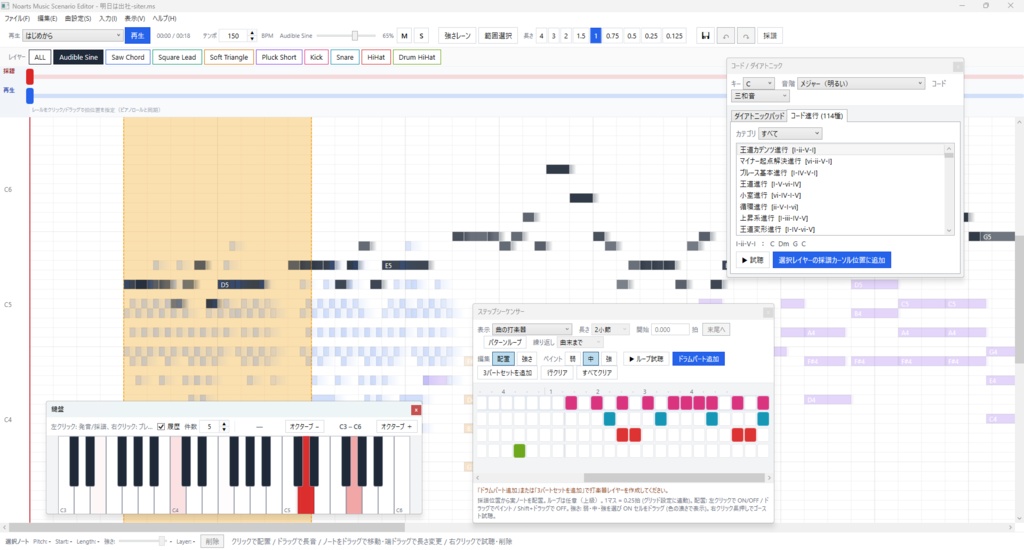The width and height of the screenshot is (1024, 550).
Task: Close the ステップシーケンサー panel
Action: pos(768,312)
